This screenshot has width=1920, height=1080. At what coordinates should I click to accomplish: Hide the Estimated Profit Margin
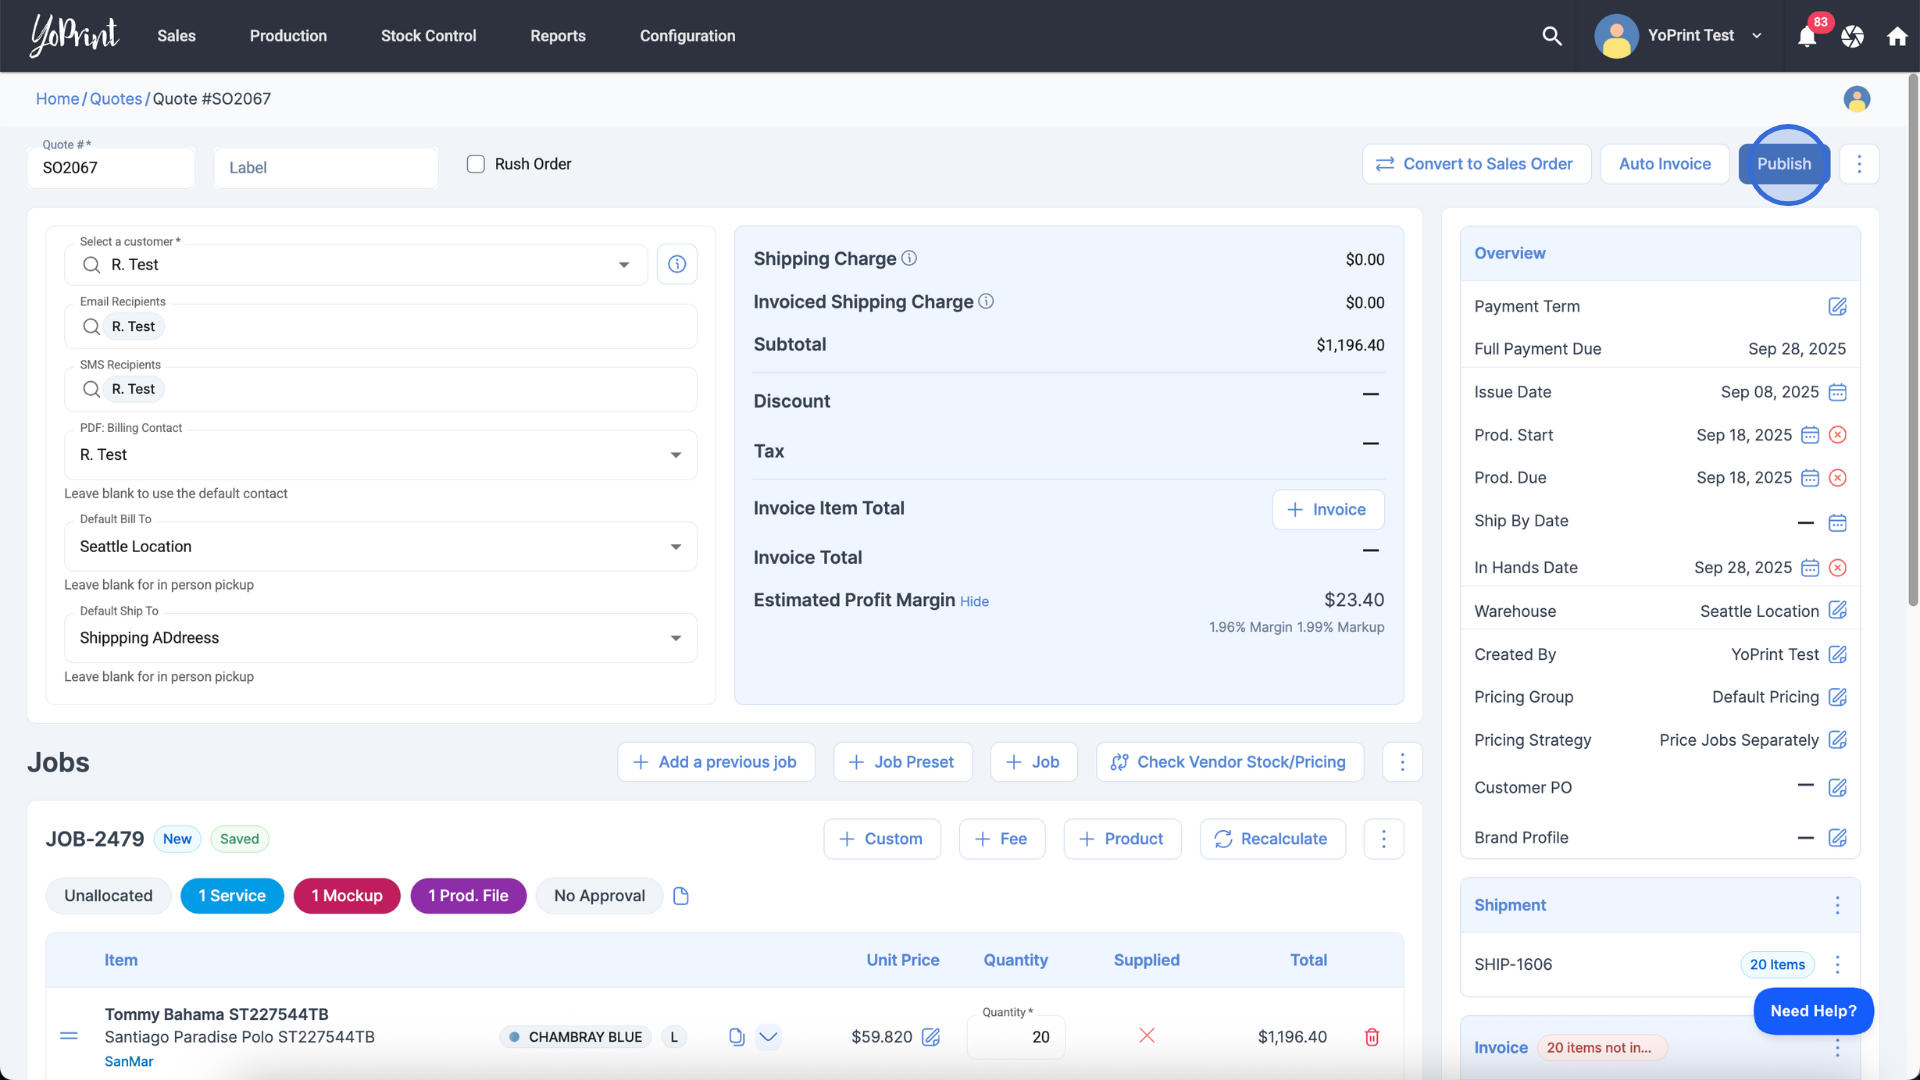tap(974, 601)
